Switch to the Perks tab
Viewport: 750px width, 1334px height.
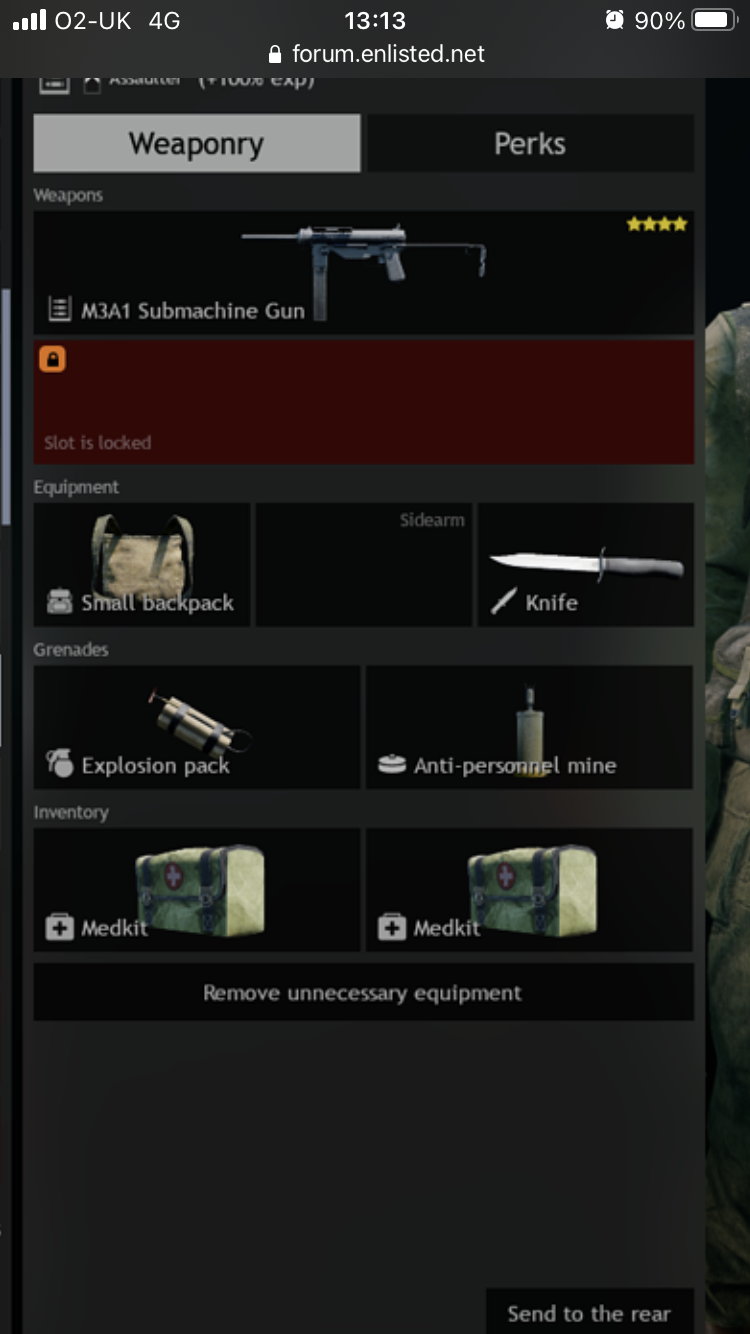click(x=530, y=143)
